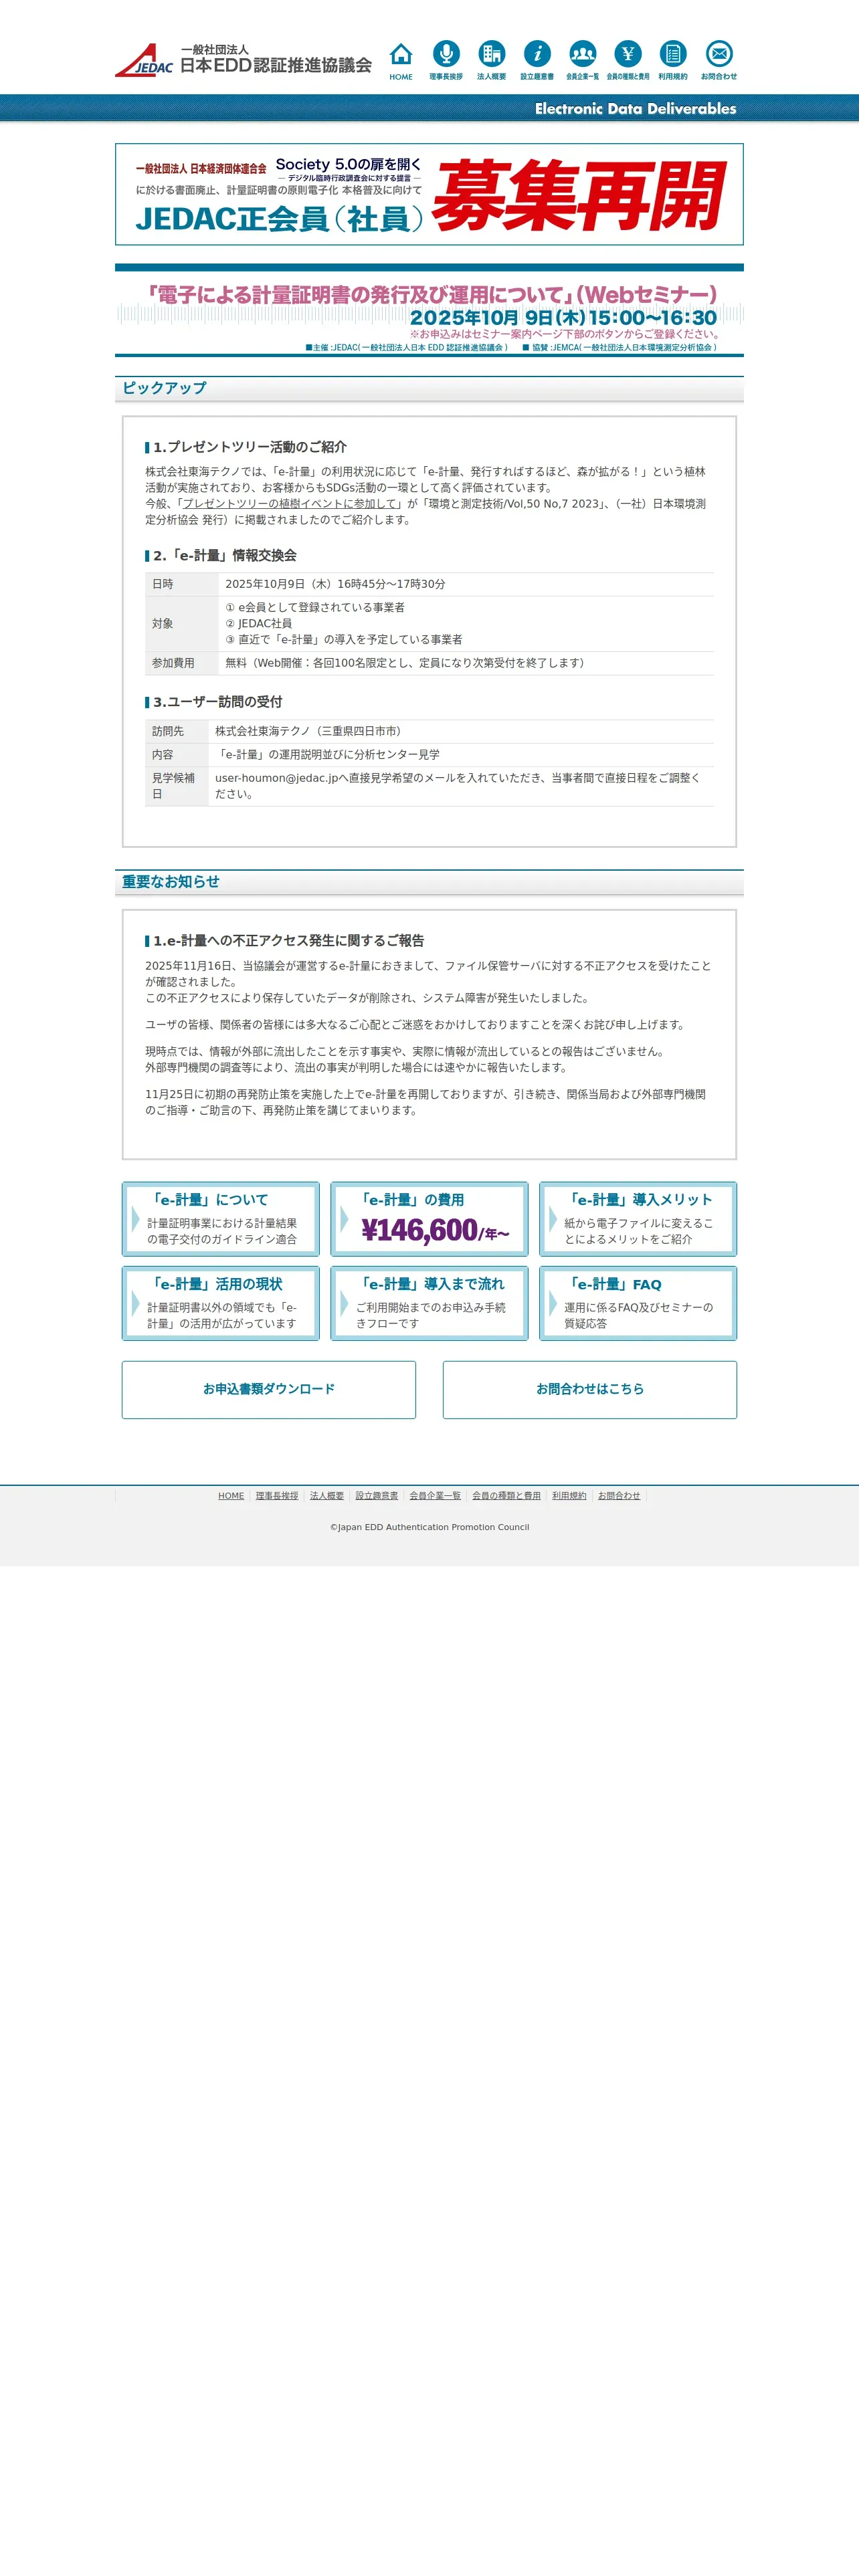This screenshot has width=859, height=2576.
Task: Click お申込書類ダウンロード button
Action: pyautogui.click(x=269, y=1389)
